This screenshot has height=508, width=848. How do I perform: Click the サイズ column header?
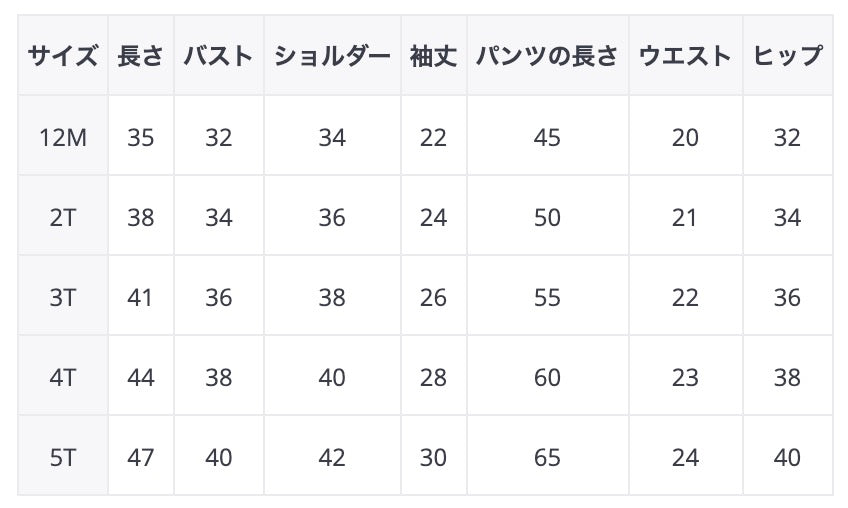[62, 56]
